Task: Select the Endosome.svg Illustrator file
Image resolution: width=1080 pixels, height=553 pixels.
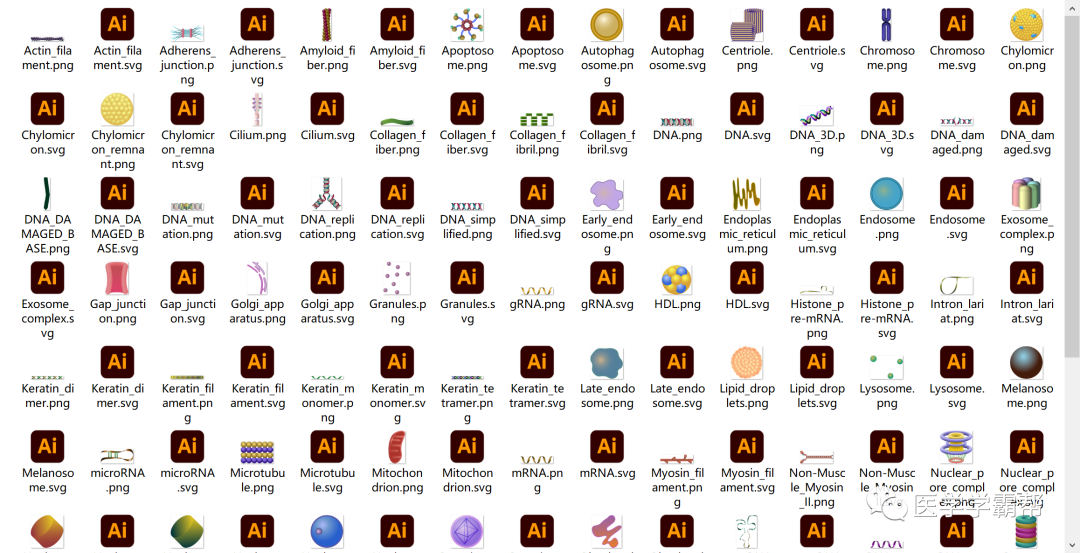Action: point(957,194)
